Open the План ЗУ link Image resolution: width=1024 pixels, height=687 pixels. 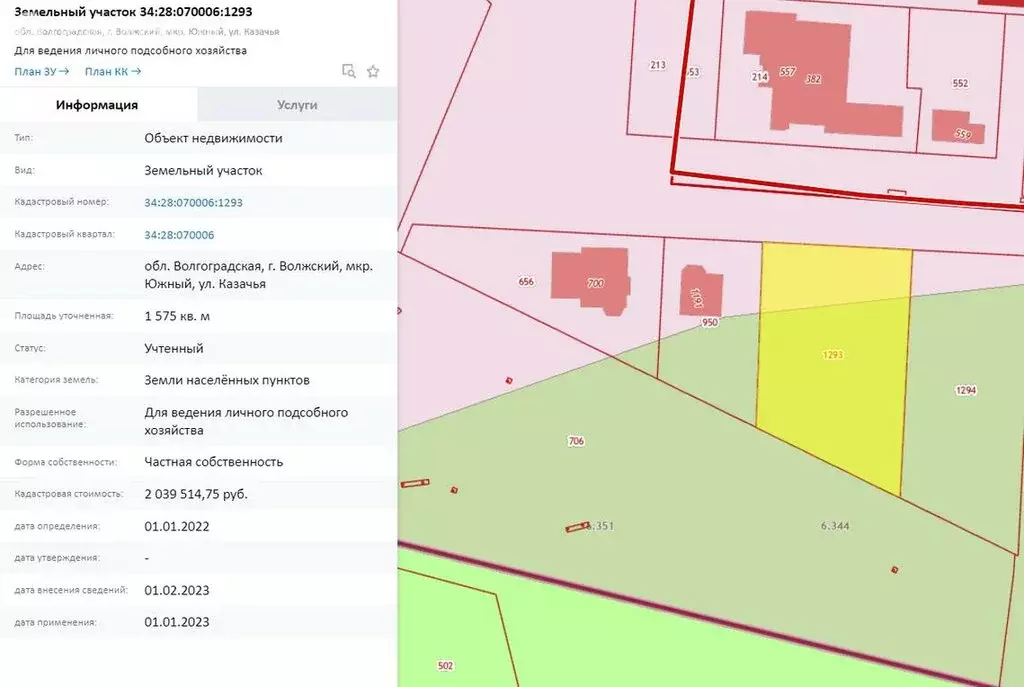click(x=42, y=71)
